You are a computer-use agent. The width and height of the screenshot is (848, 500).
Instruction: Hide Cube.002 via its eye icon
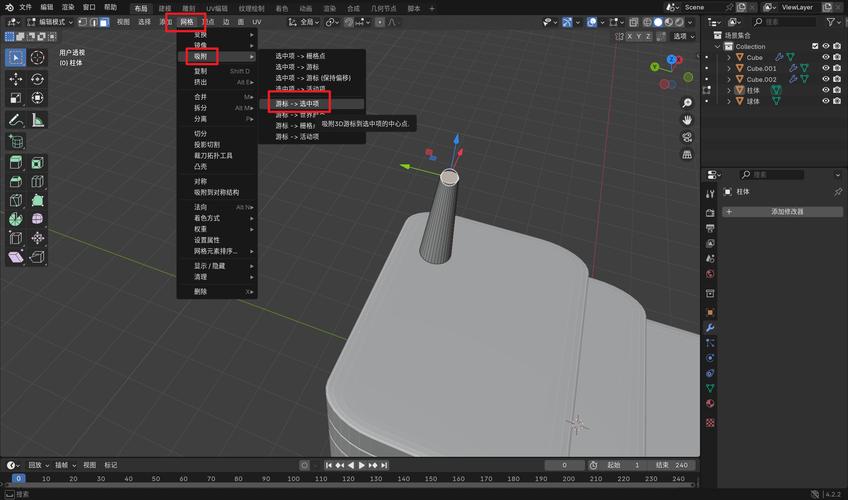[826, 79]
